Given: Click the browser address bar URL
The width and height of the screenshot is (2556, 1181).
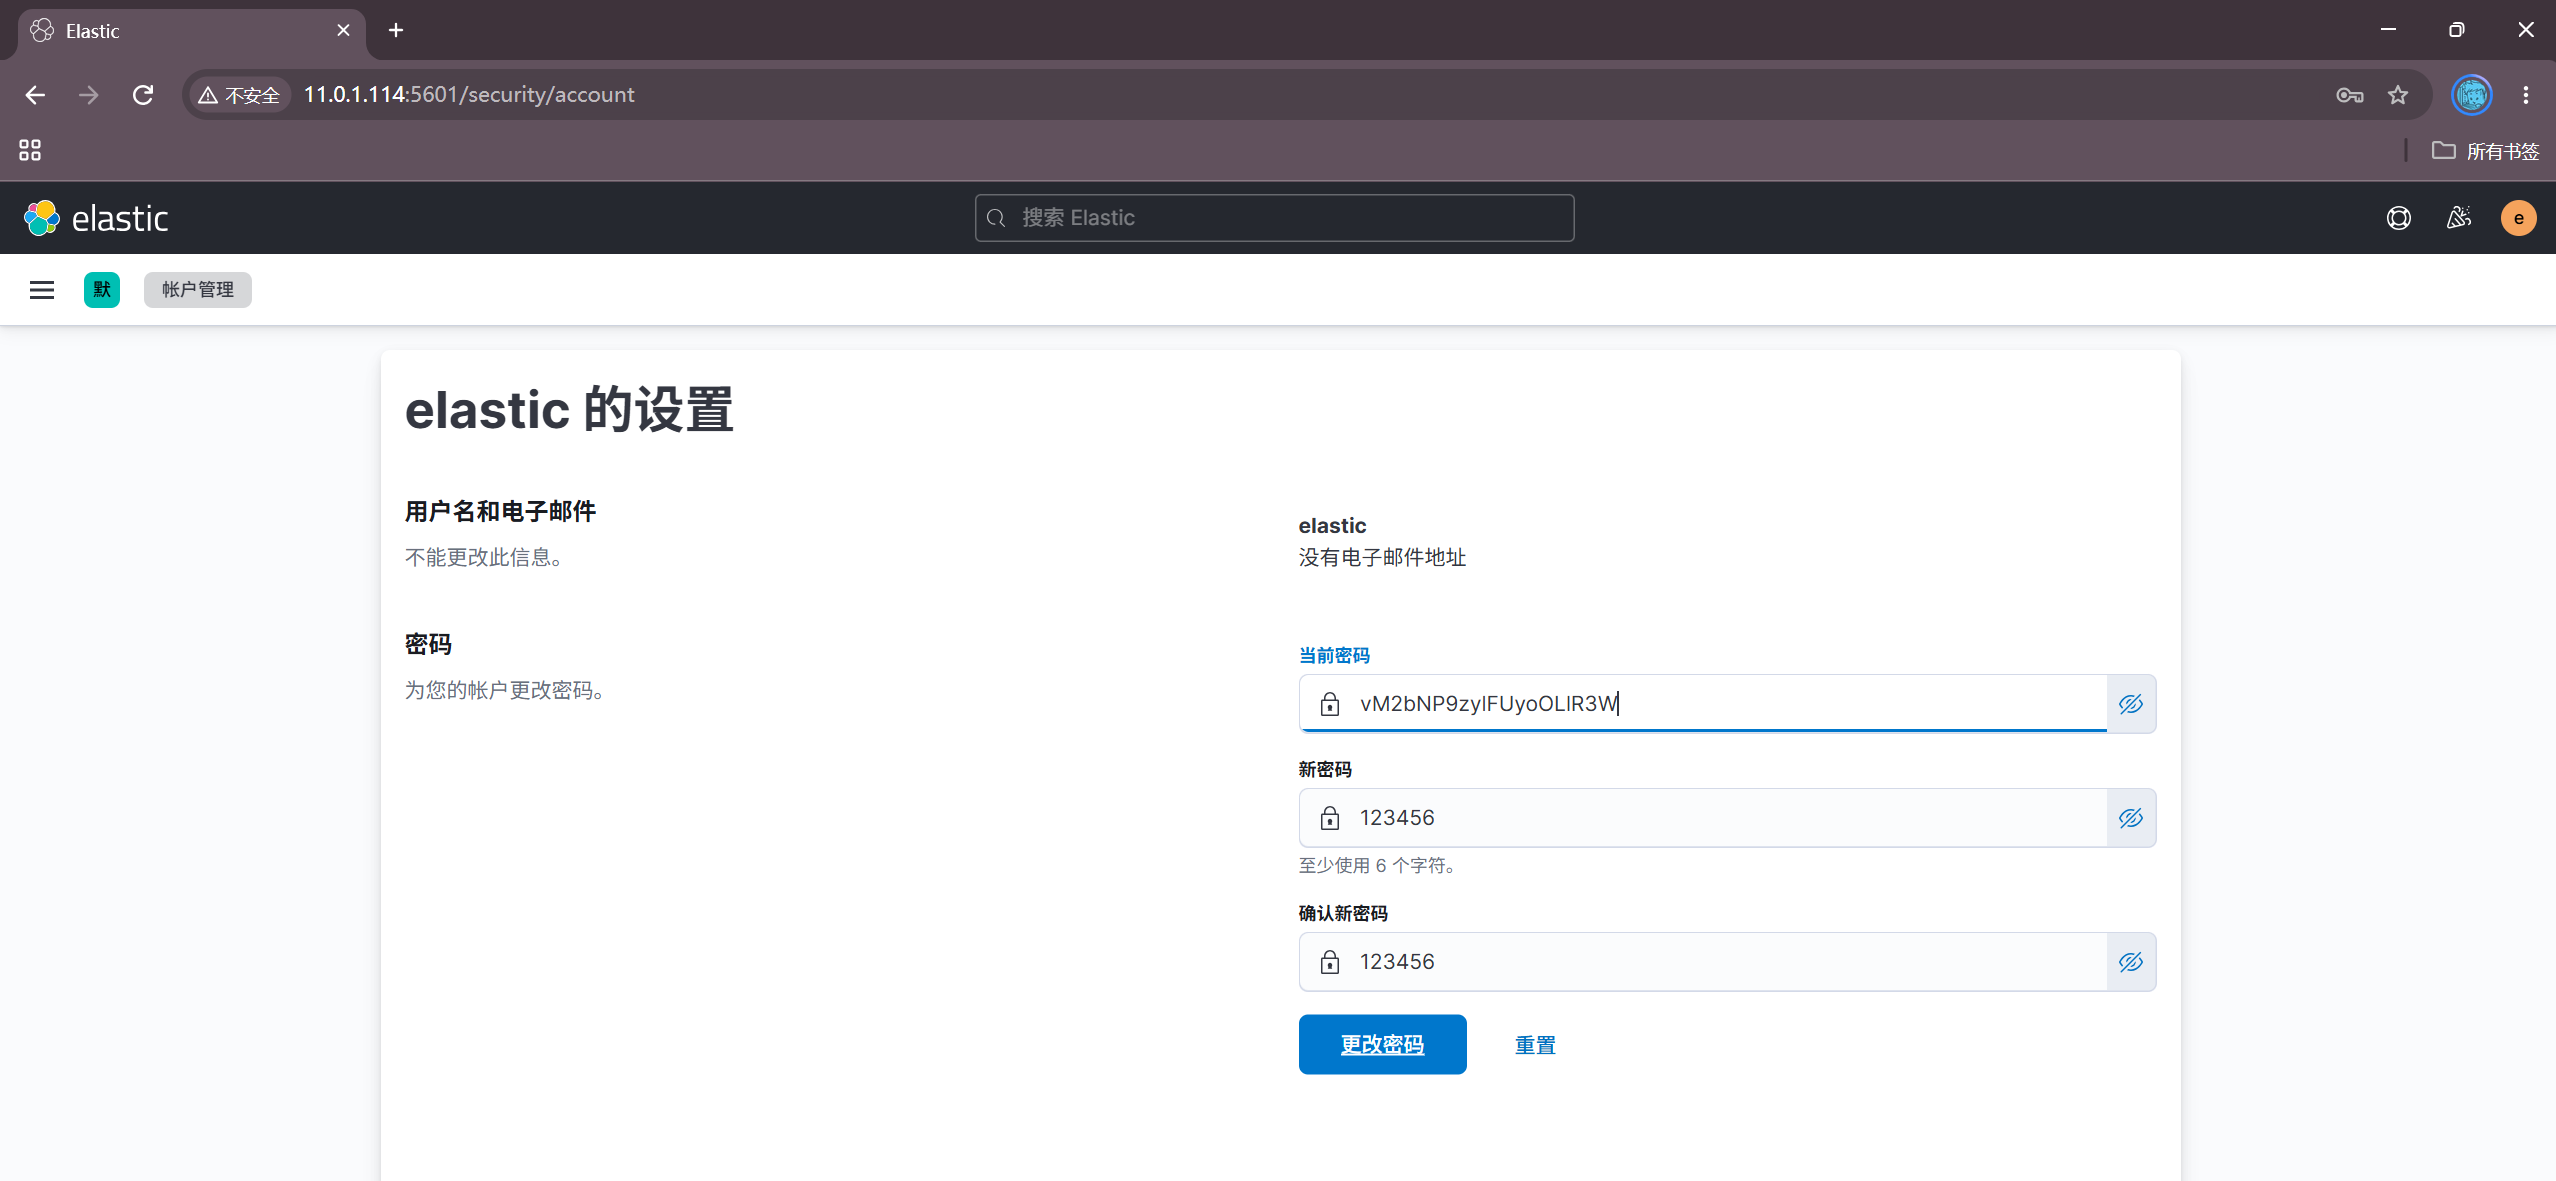Looking at the screenshot, I should point(469,95).
